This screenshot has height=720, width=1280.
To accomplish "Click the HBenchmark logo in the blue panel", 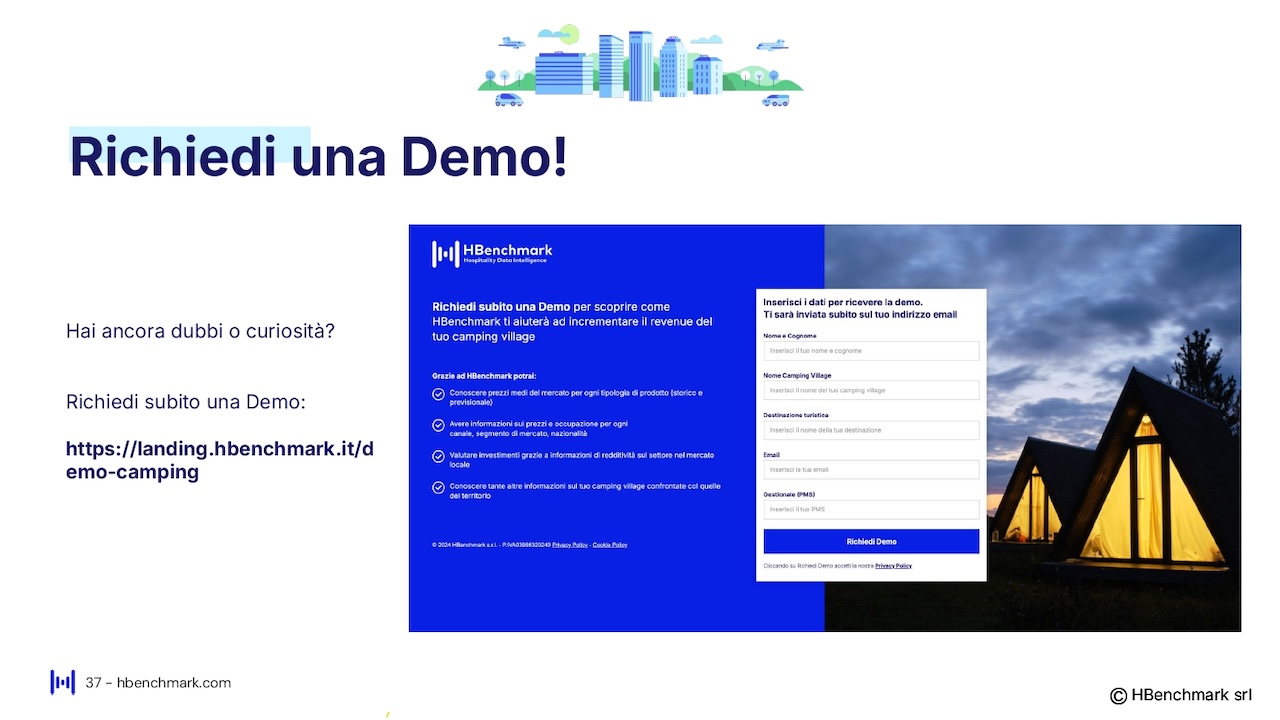I will 491,254.
